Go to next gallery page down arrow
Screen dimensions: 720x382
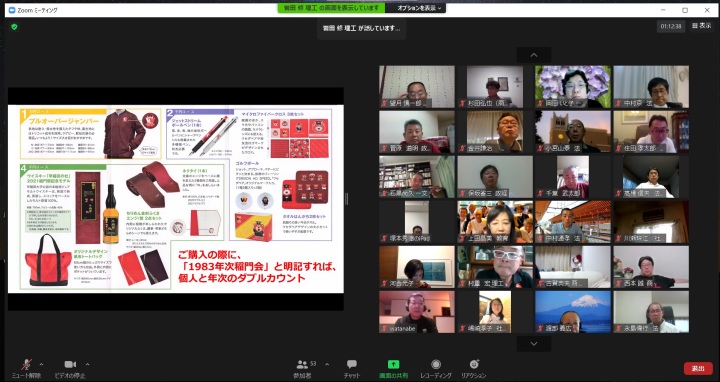pyautogui.click(x=534, y=343)
